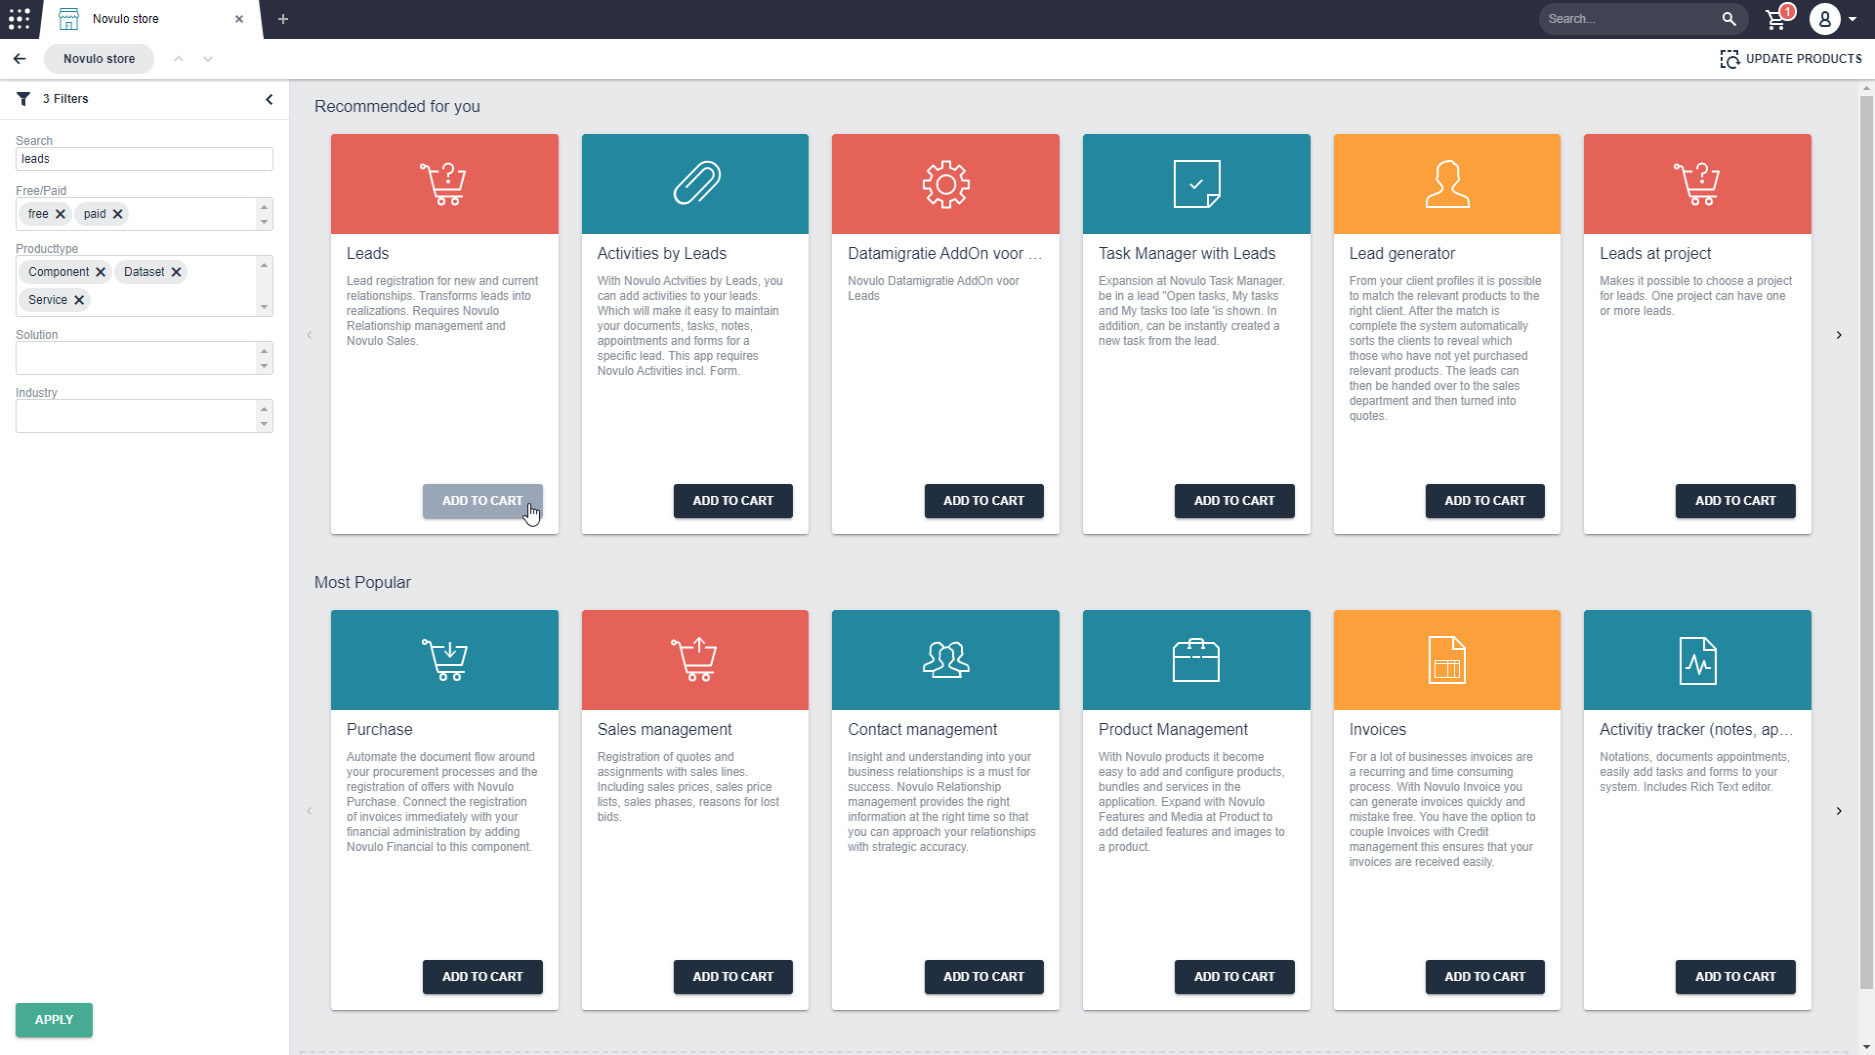Screen dimensions: 1875x1055
Task: Click the Invoices document icon
Action: [1447, 660]
